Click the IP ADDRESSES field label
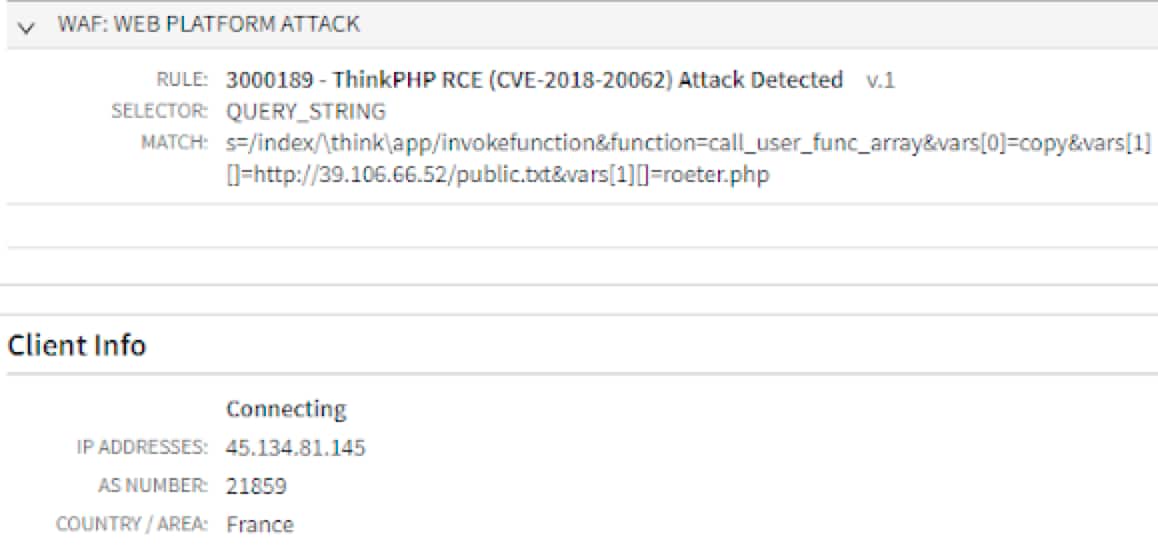 (142, 447)
